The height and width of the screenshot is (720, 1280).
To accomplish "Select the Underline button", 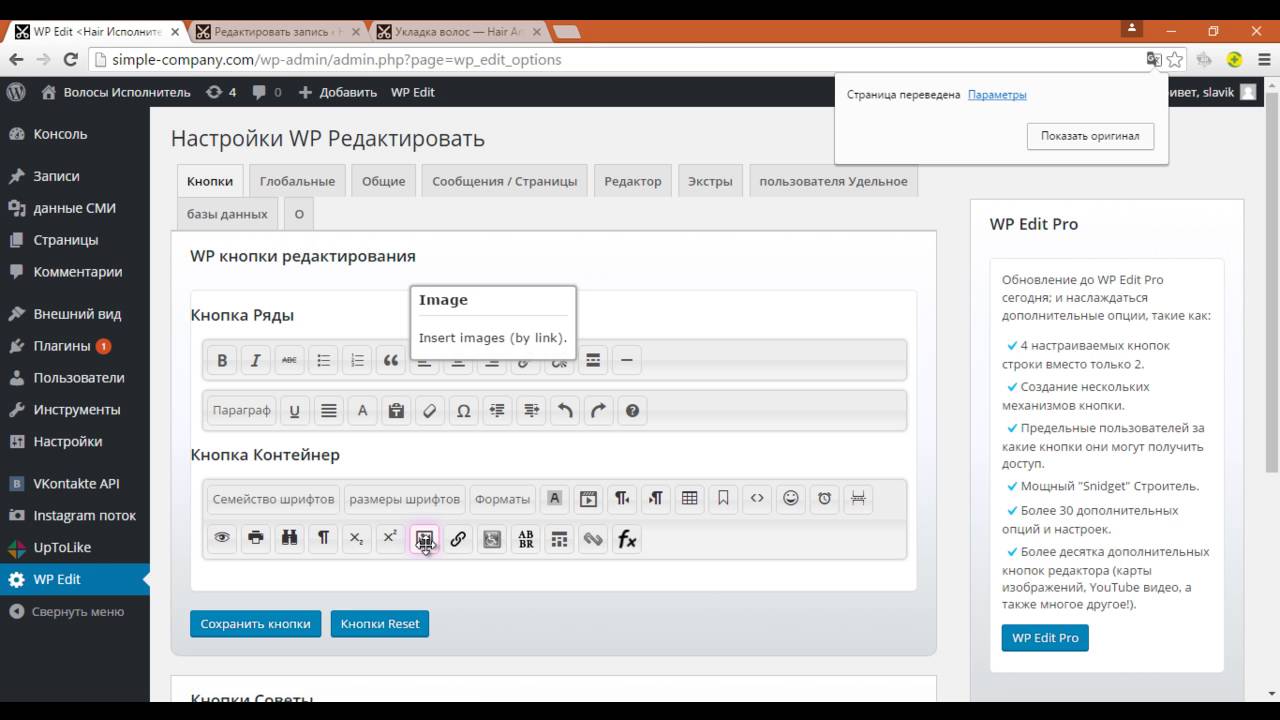I will [x=294, y=411].
